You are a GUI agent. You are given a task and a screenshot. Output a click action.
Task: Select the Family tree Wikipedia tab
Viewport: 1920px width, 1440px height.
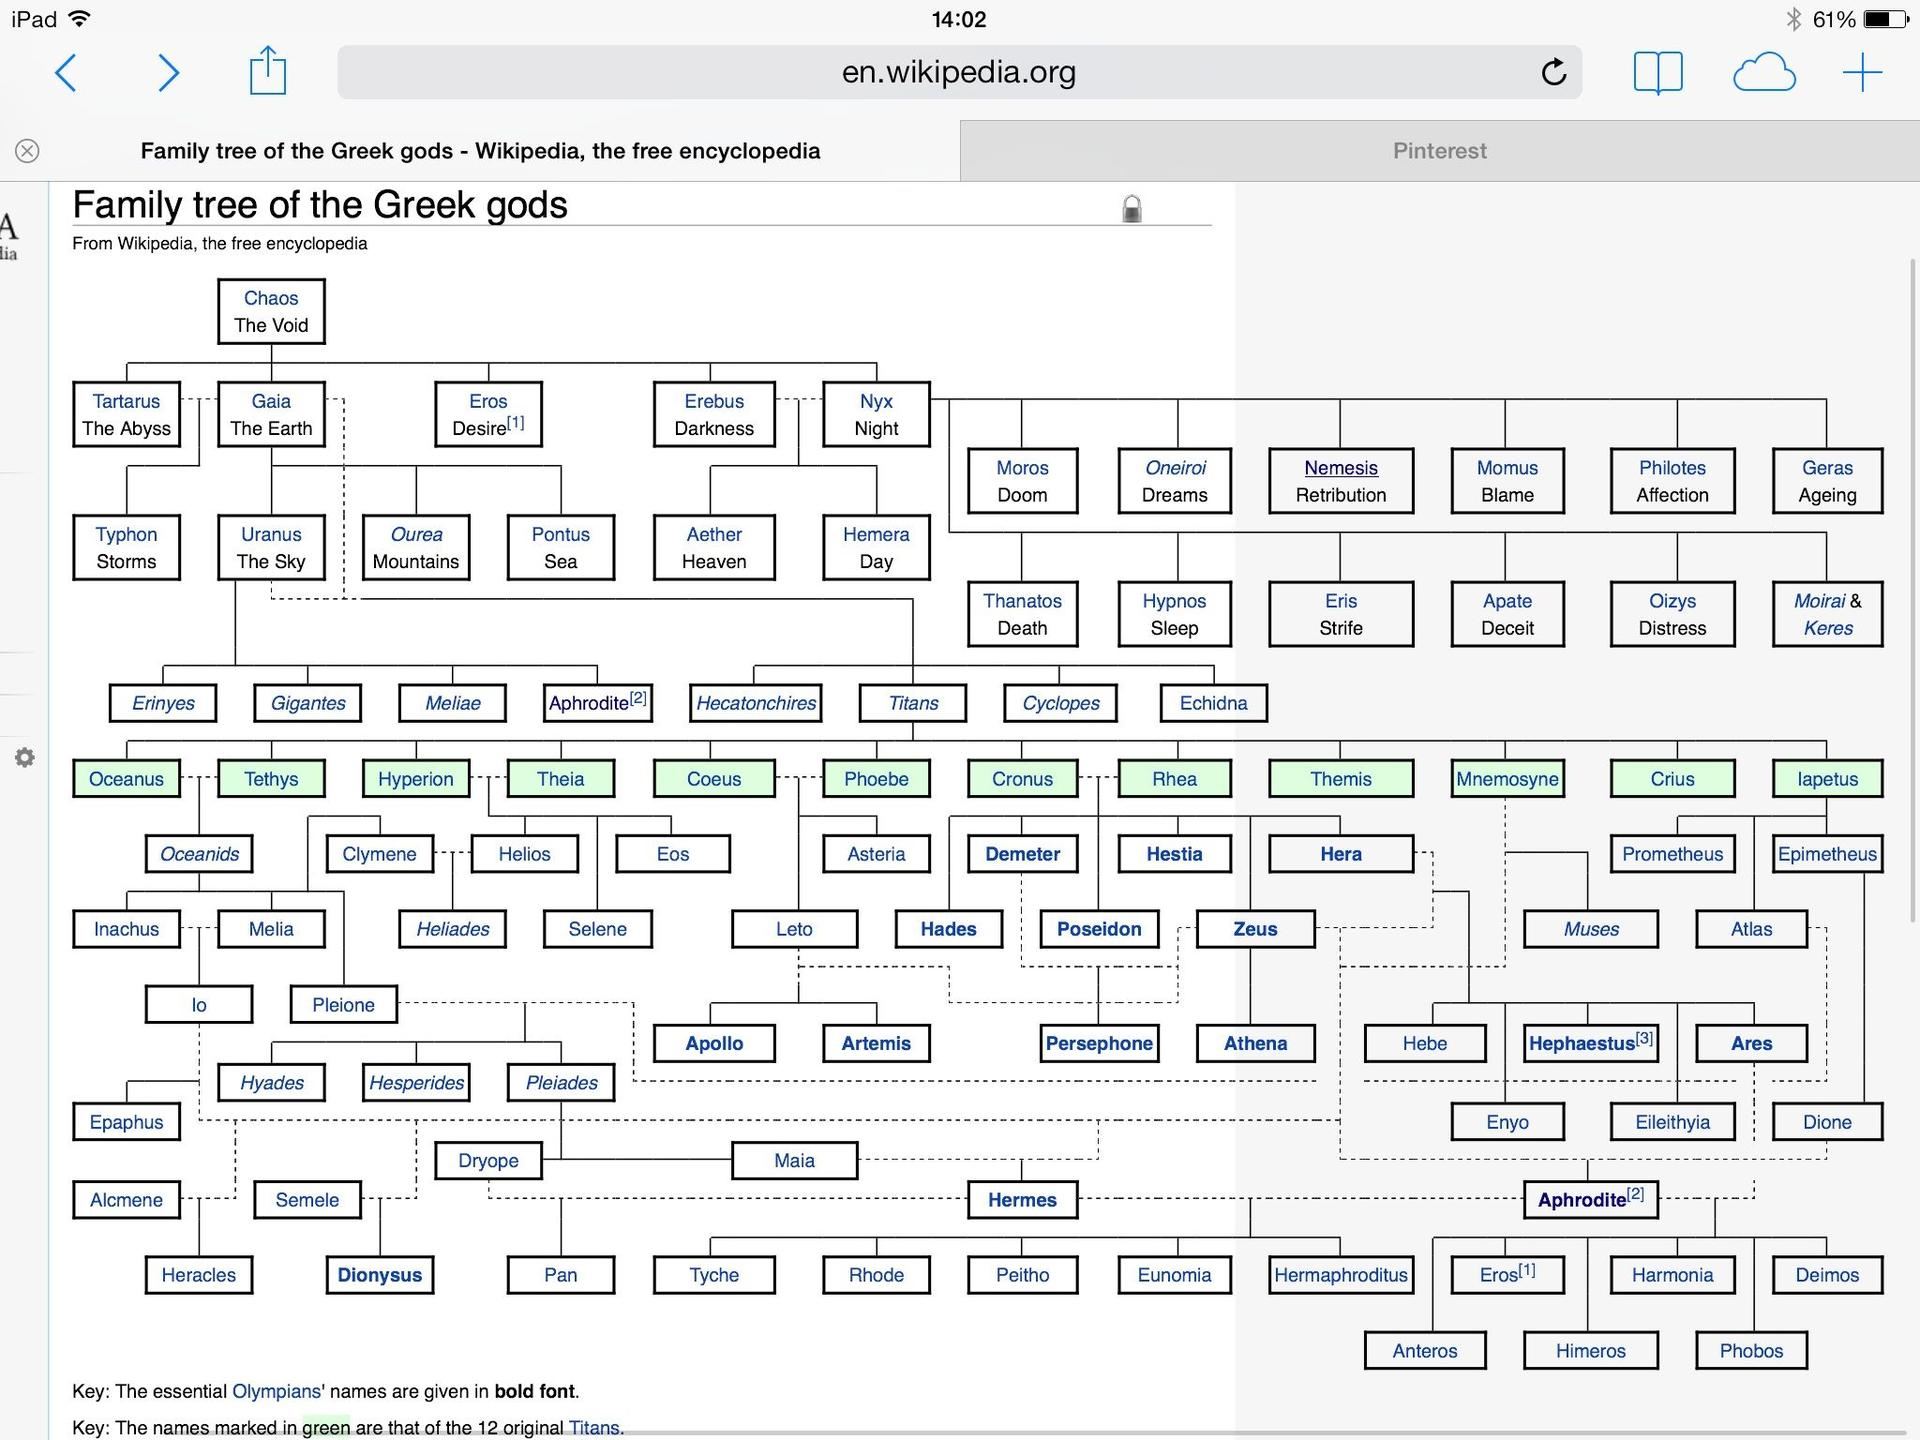click(x=480, y=151)
